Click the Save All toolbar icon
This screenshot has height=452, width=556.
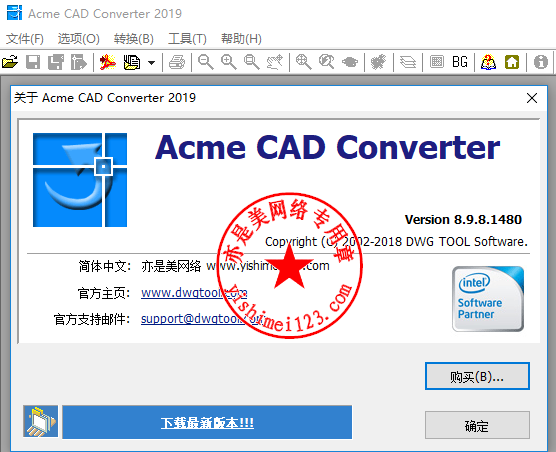pos(56,62)
